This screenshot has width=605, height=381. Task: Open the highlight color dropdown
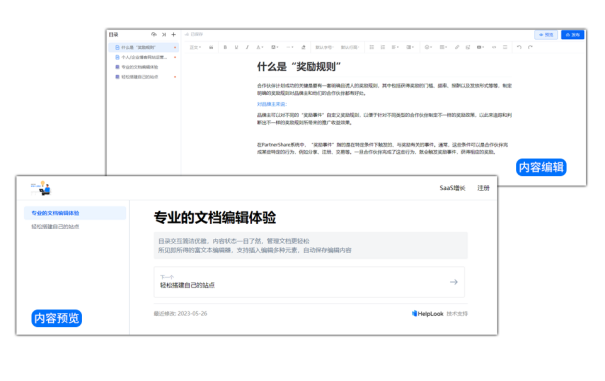pyautogui.click(x=275, y=47)
